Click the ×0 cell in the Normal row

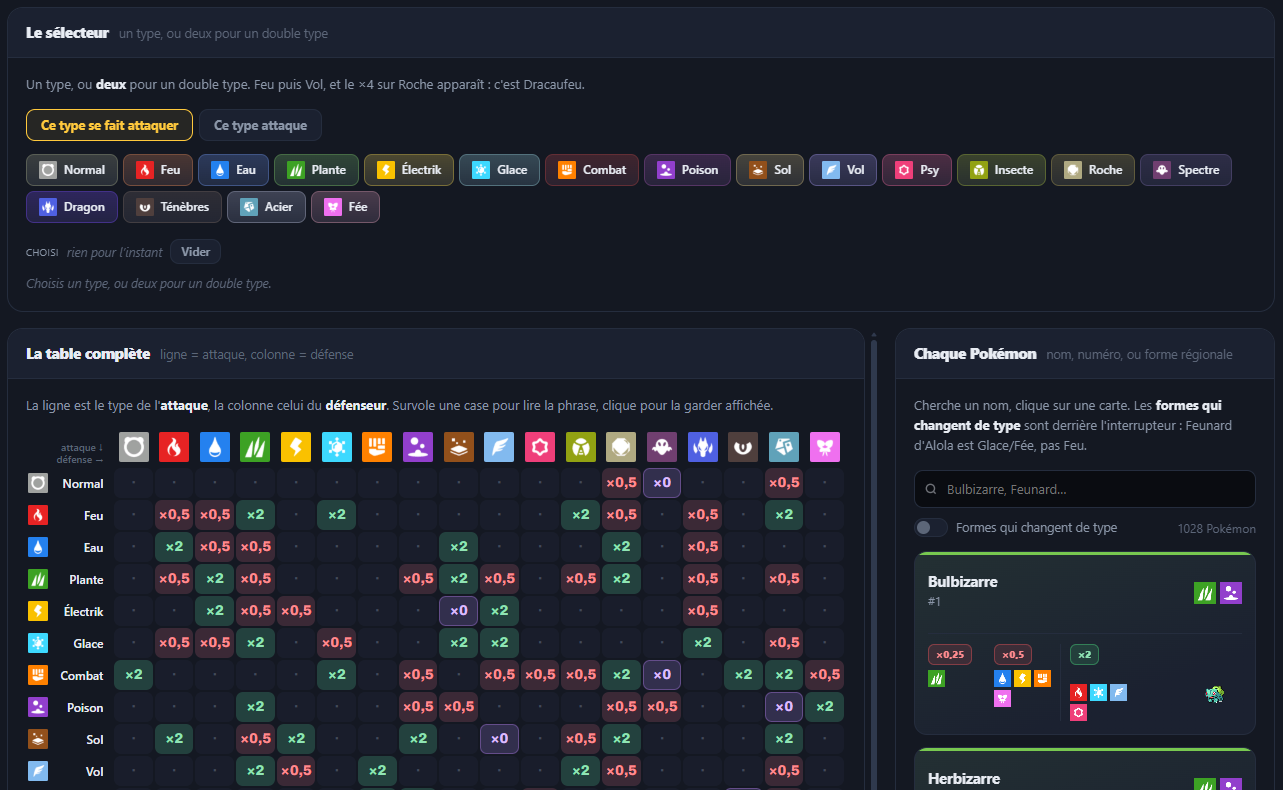tap(662, 483)
